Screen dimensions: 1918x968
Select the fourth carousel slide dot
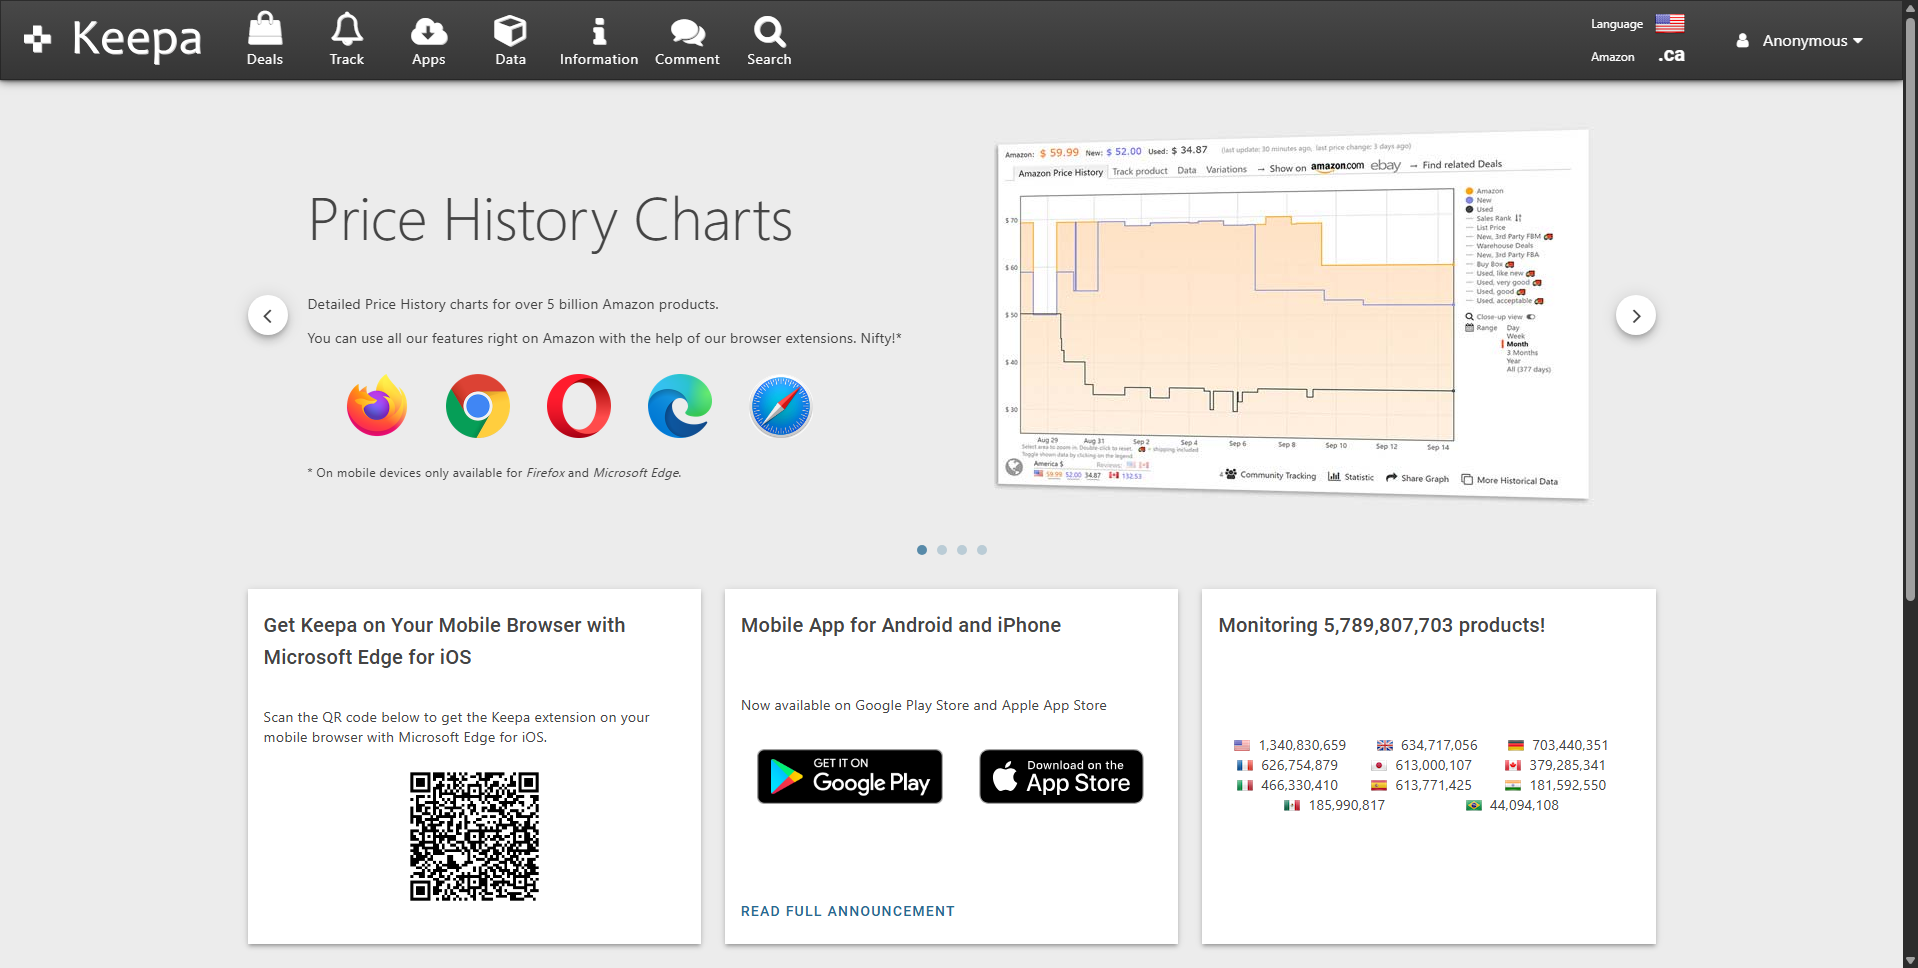point(982,550)
